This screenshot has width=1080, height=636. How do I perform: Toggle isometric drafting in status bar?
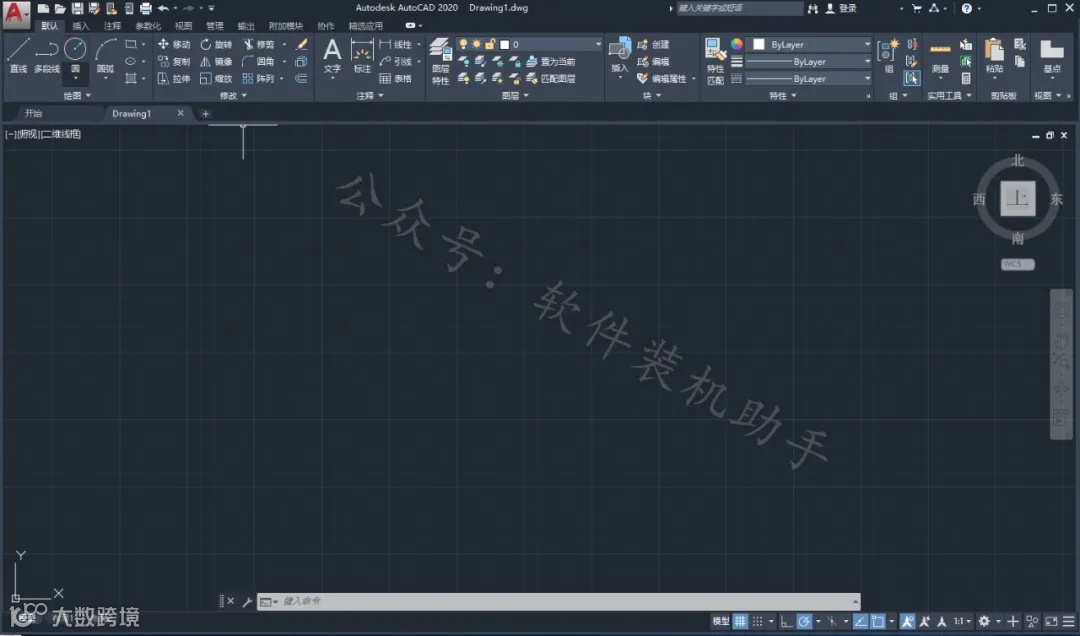coord(832,621)
